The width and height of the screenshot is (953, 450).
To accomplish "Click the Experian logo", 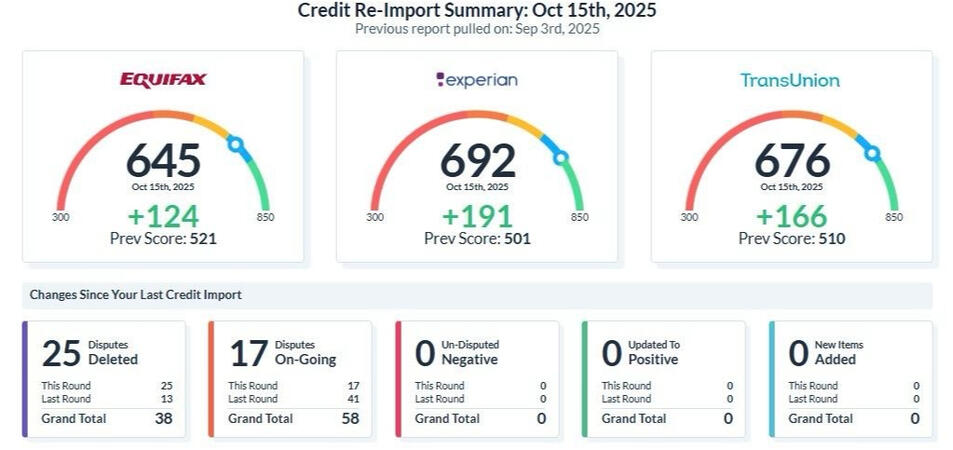I will 477,80.
